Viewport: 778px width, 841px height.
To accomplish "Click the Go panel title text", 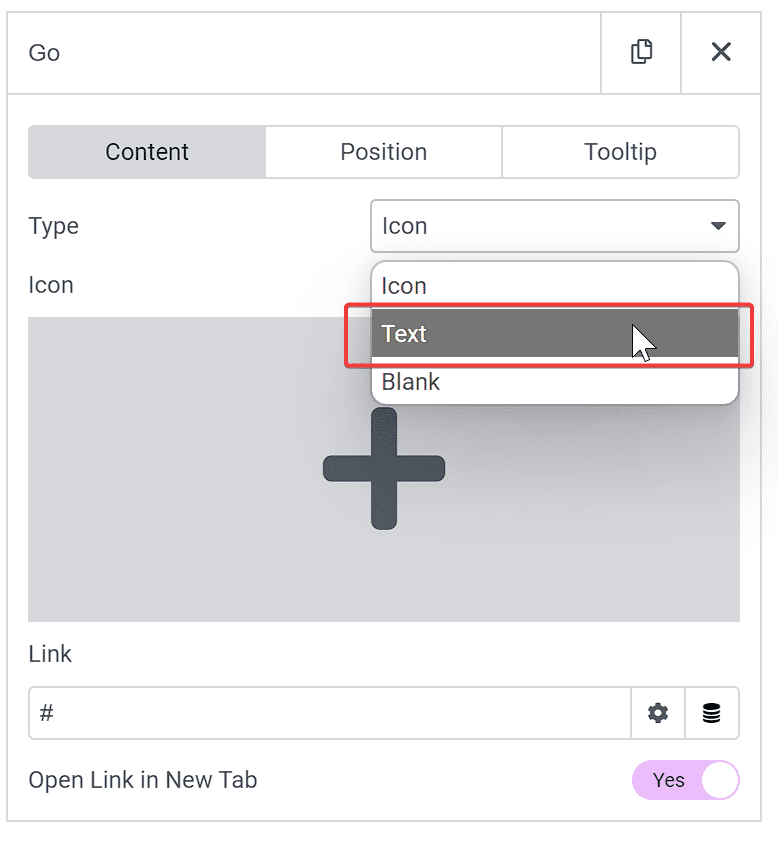I will coord(44,53).
